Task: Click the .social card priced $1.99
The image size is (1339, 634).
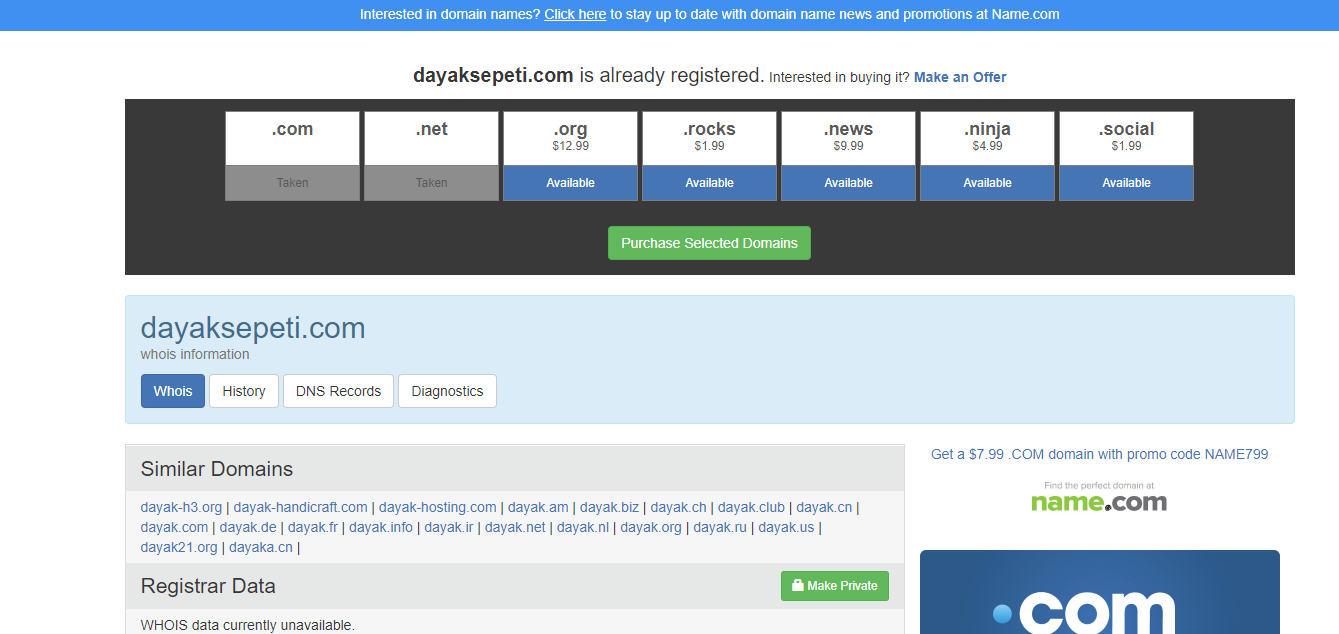Action: pyautogui.click(x=1126, y=139)
